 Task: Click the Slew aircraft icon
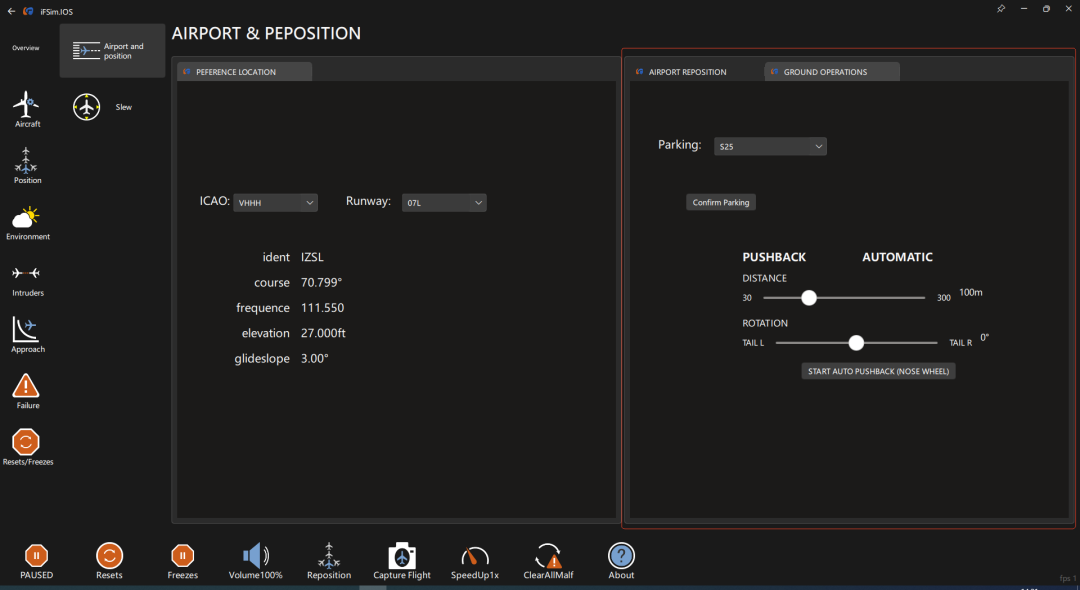pos(87,107)
